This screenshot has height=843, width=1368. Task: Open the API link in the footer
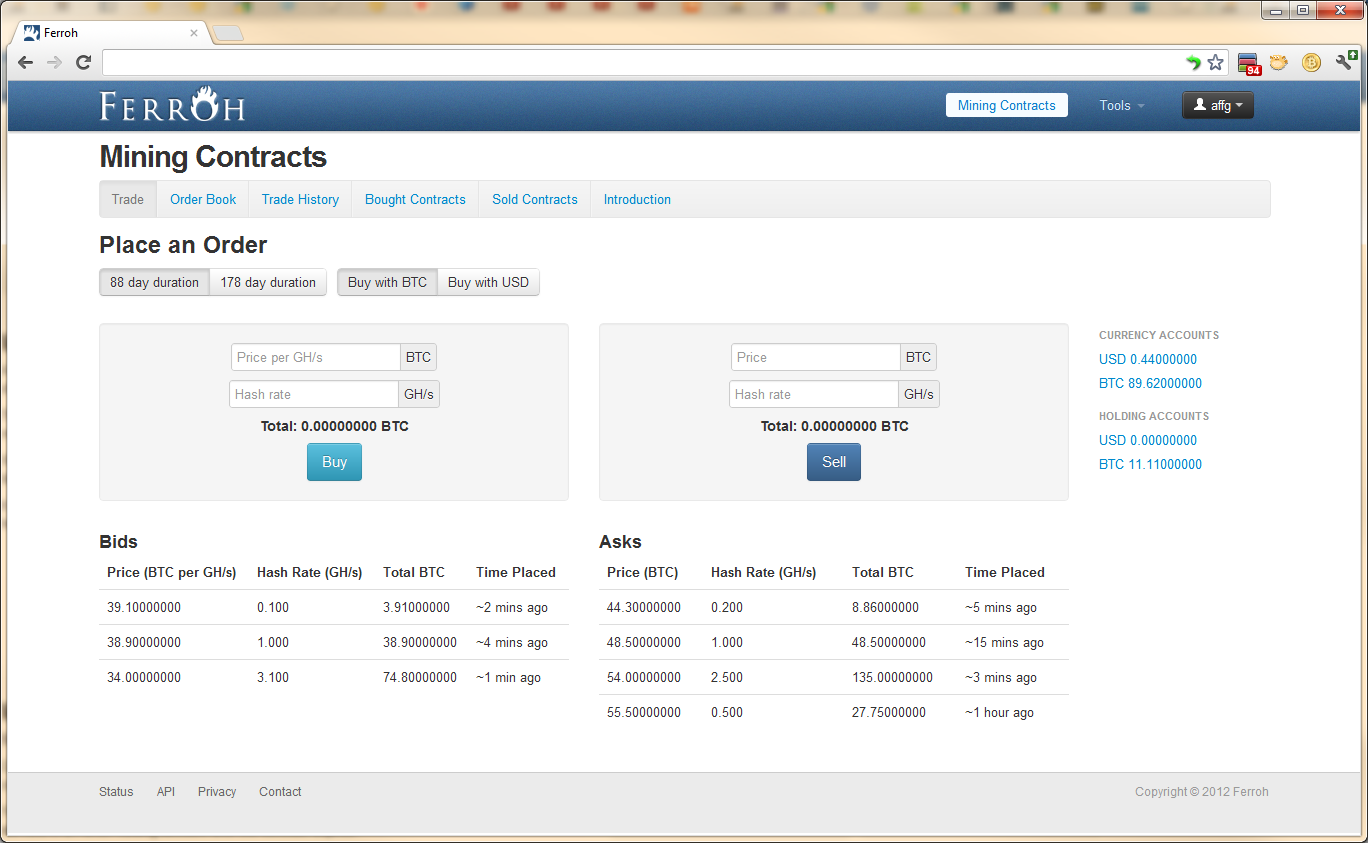pyautogui.click(x=166, y=792)
